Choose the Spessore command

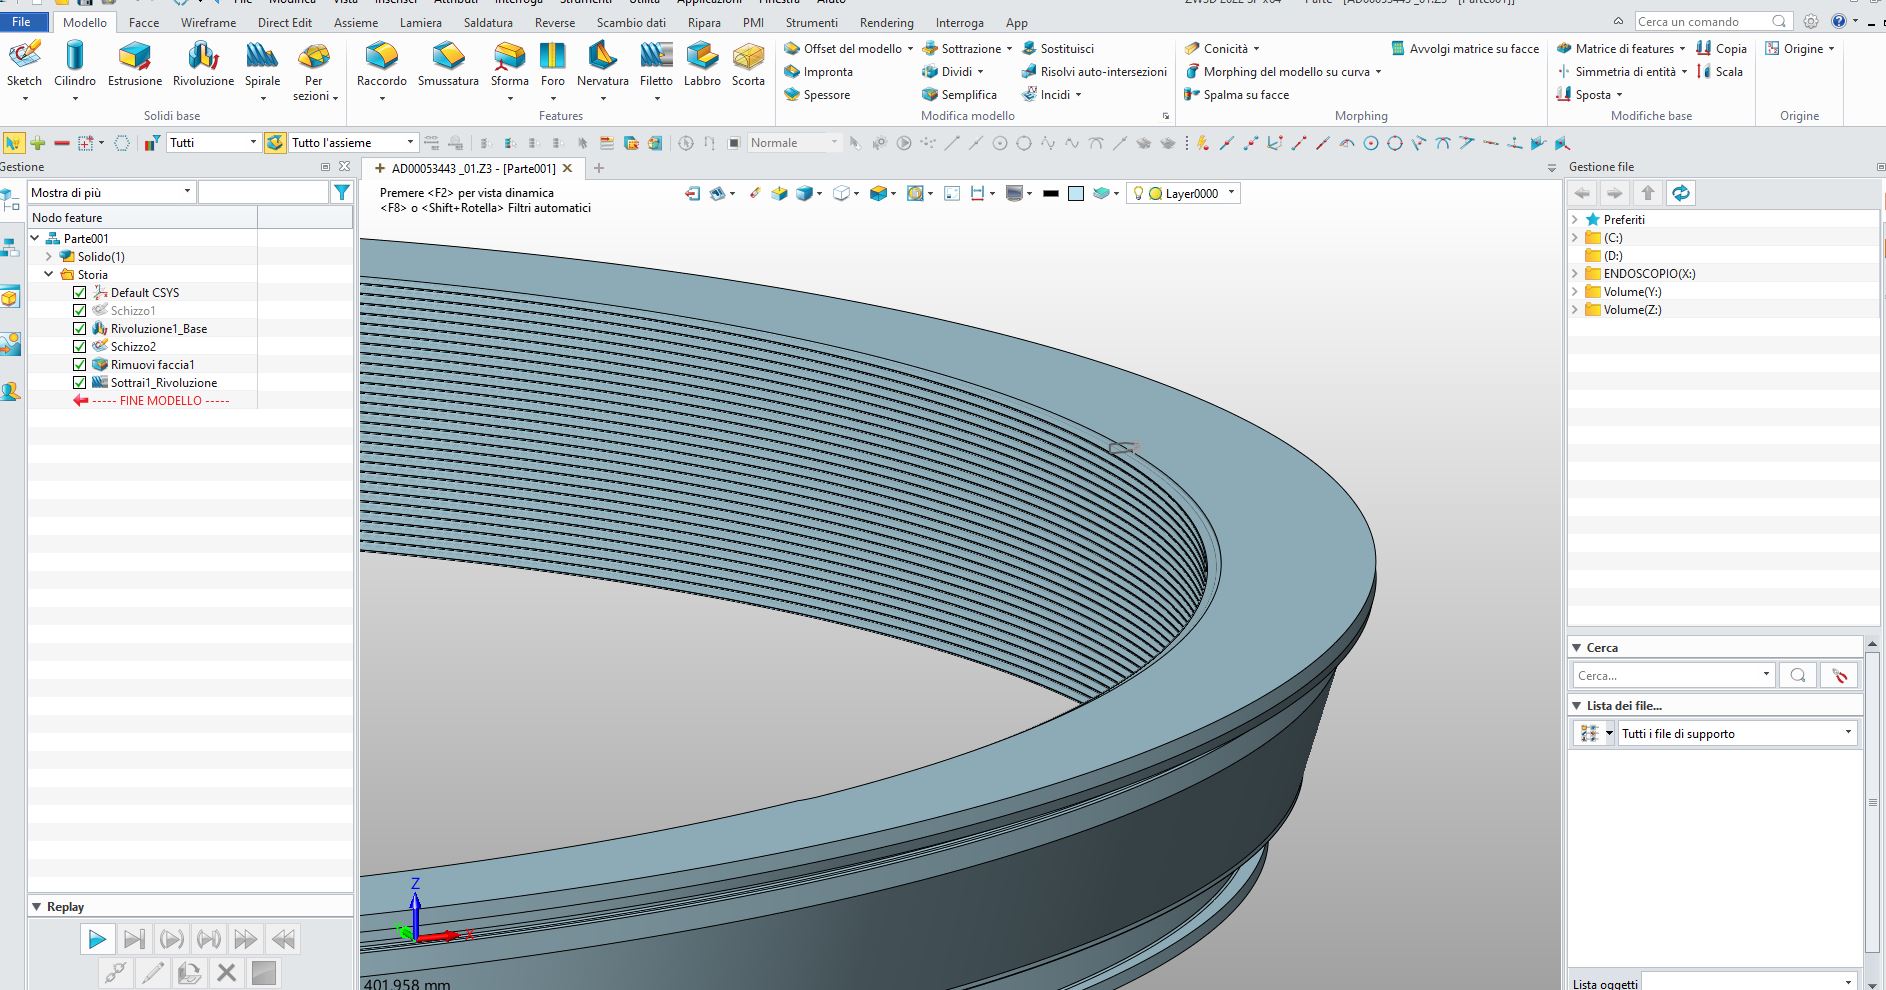(x=817, y=95)
